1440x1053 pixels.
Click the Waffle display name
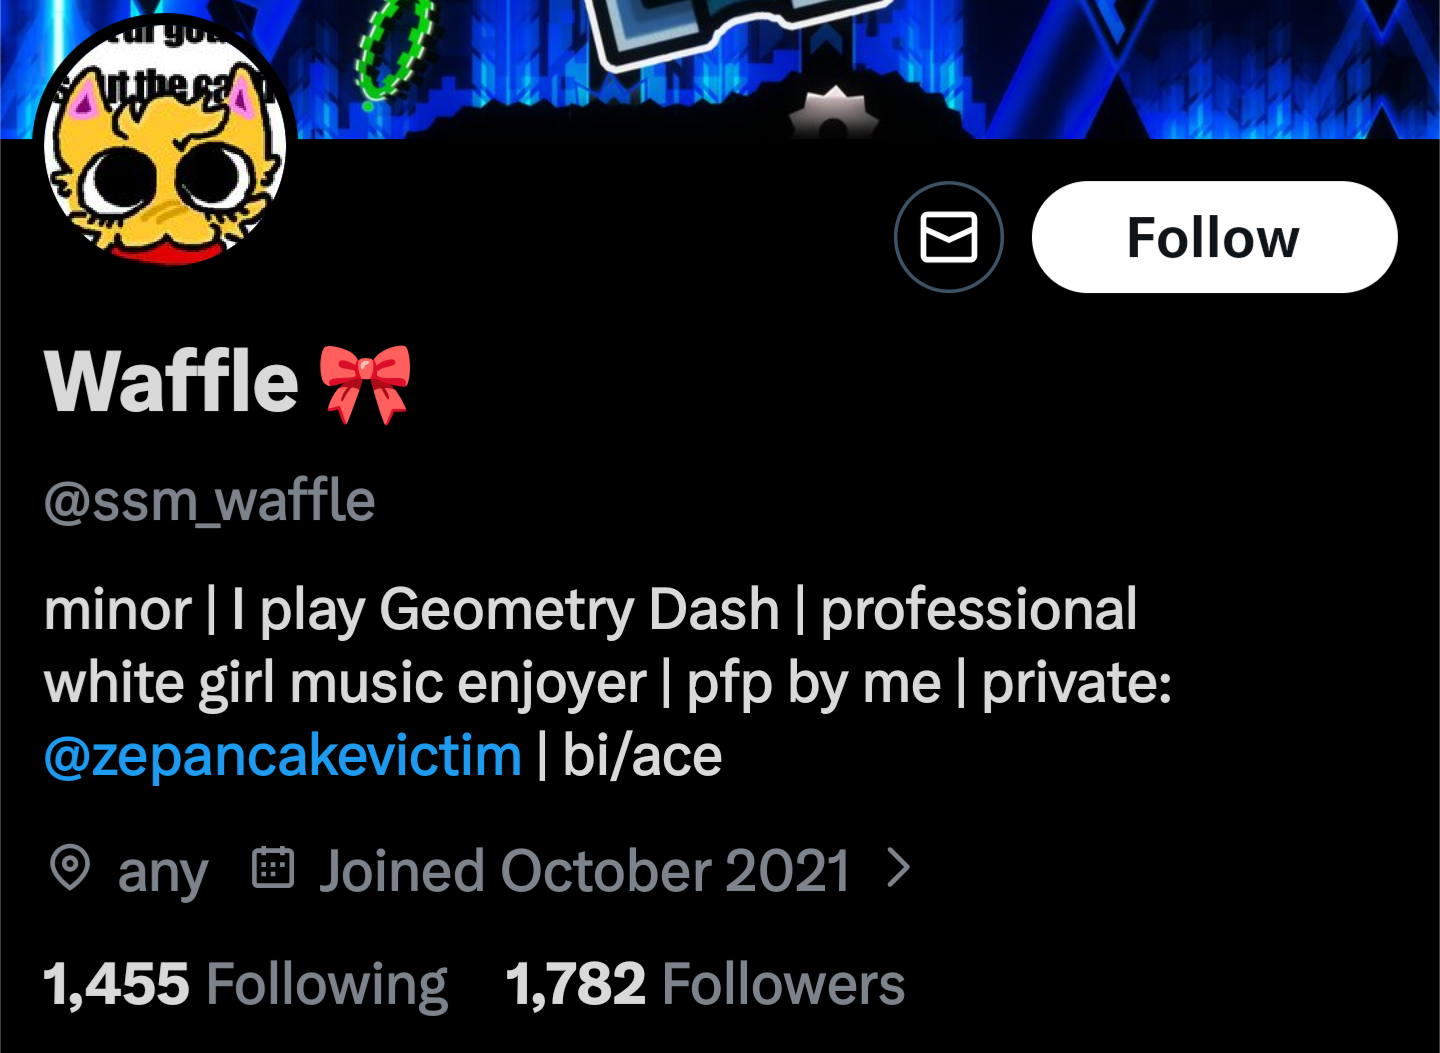[x=171, y=381]
